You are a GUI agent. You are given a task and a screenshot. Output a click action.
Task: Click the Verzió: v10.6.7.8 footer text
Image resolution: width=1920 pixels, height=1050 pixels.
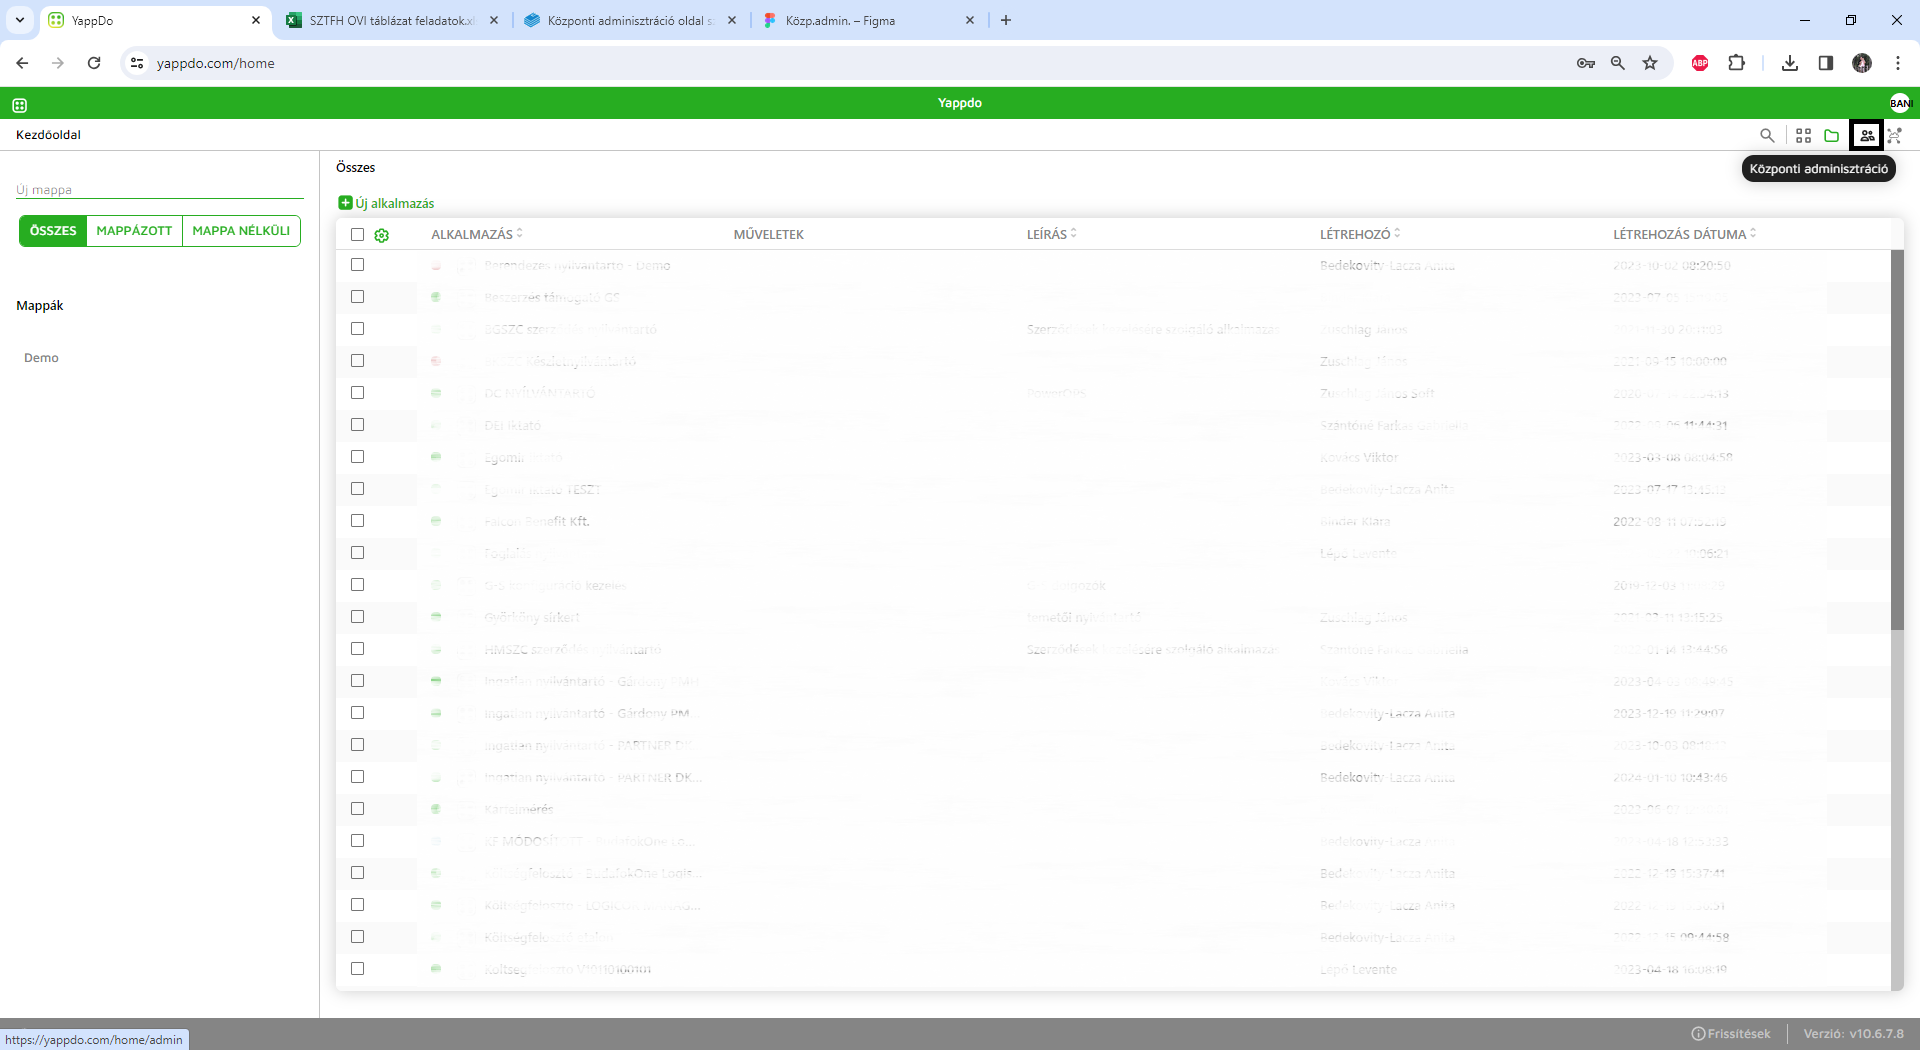point(1853,1034)
